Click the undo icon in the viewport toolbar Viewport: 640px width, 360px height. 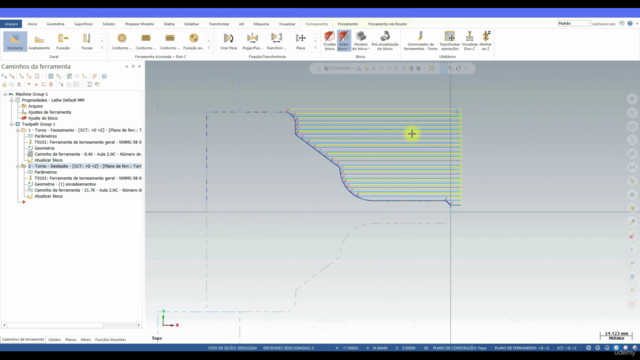pyautogui.click(x=451, y=69)
